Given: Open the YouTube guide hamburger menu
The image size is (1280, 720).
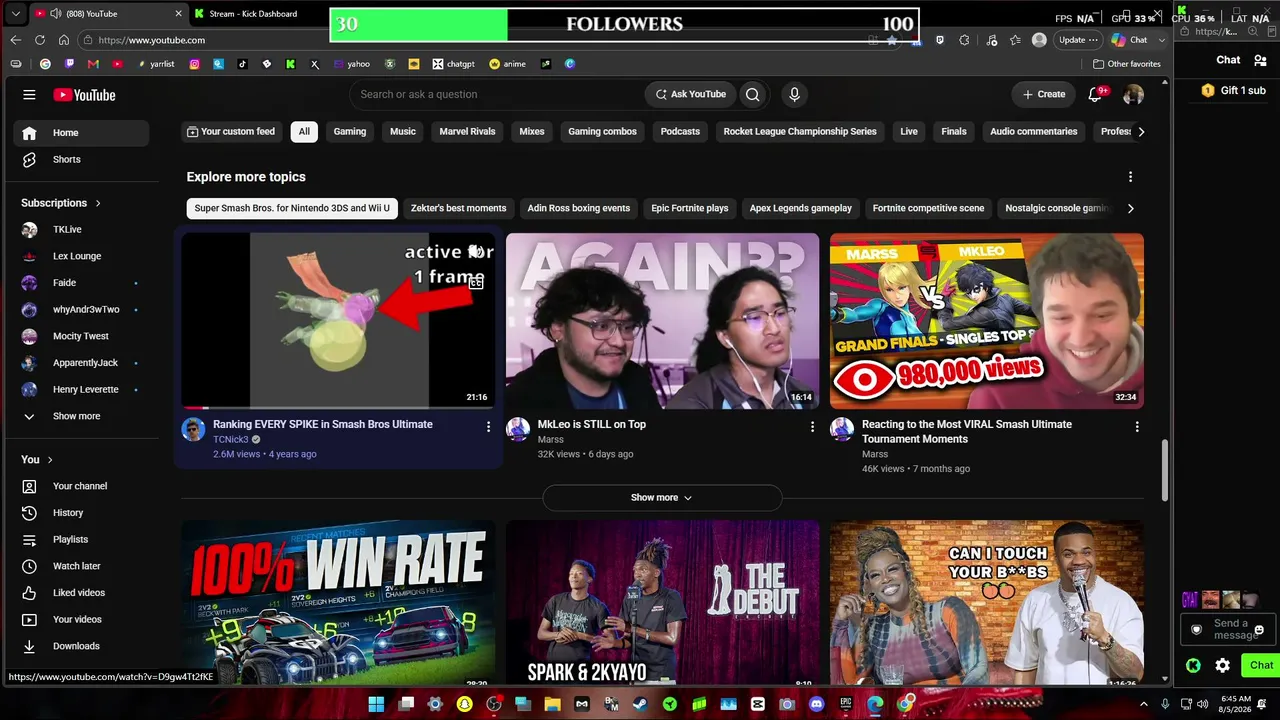Looking at the screenshot, I should coord(29,95).
